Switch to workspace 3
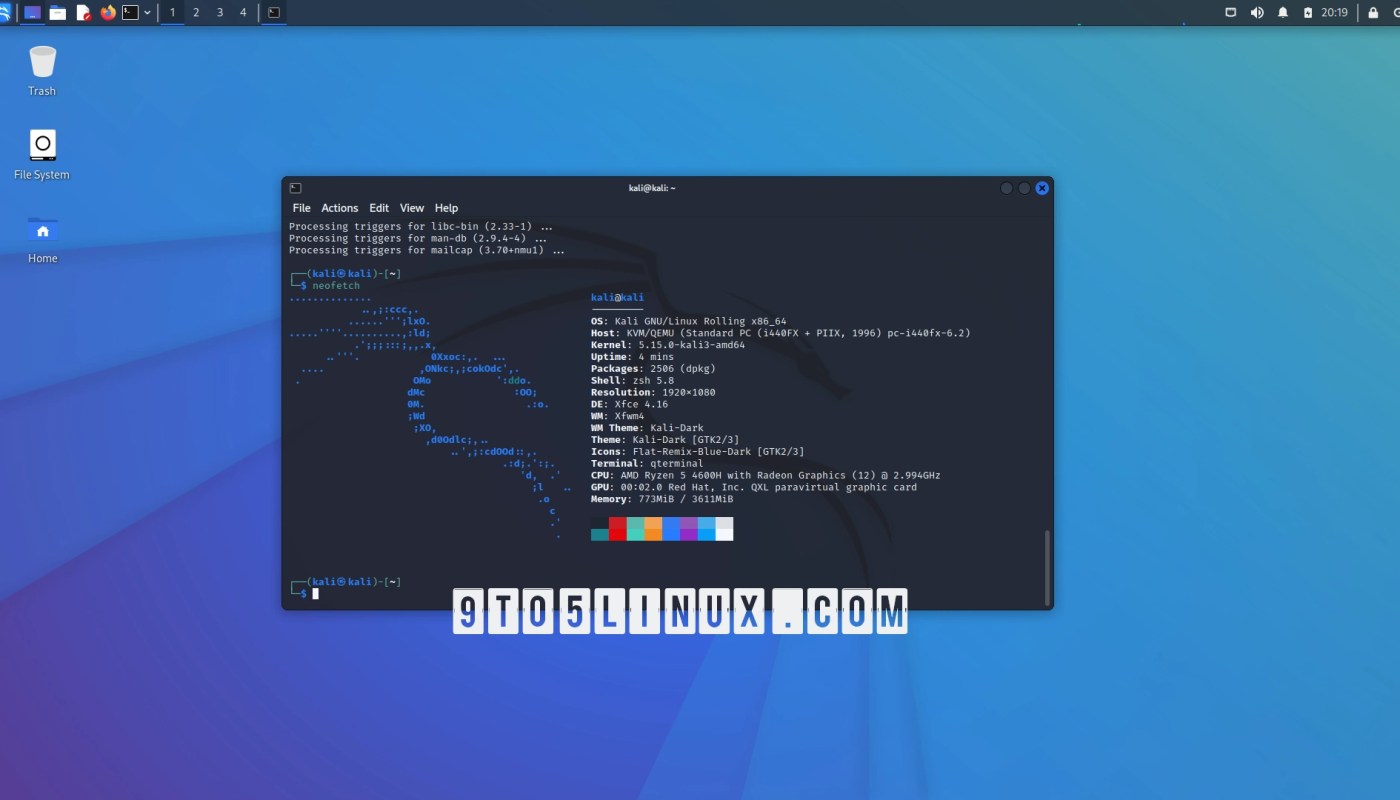 pos(220,13)
